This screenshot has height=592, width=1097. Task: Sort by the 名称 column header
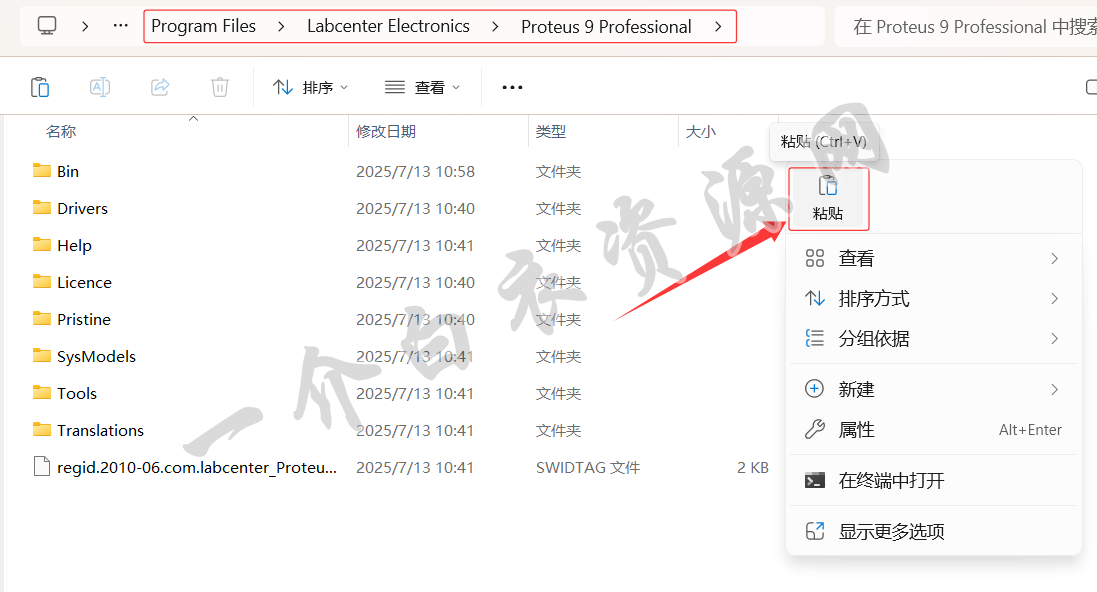click(x=61, y=132)
